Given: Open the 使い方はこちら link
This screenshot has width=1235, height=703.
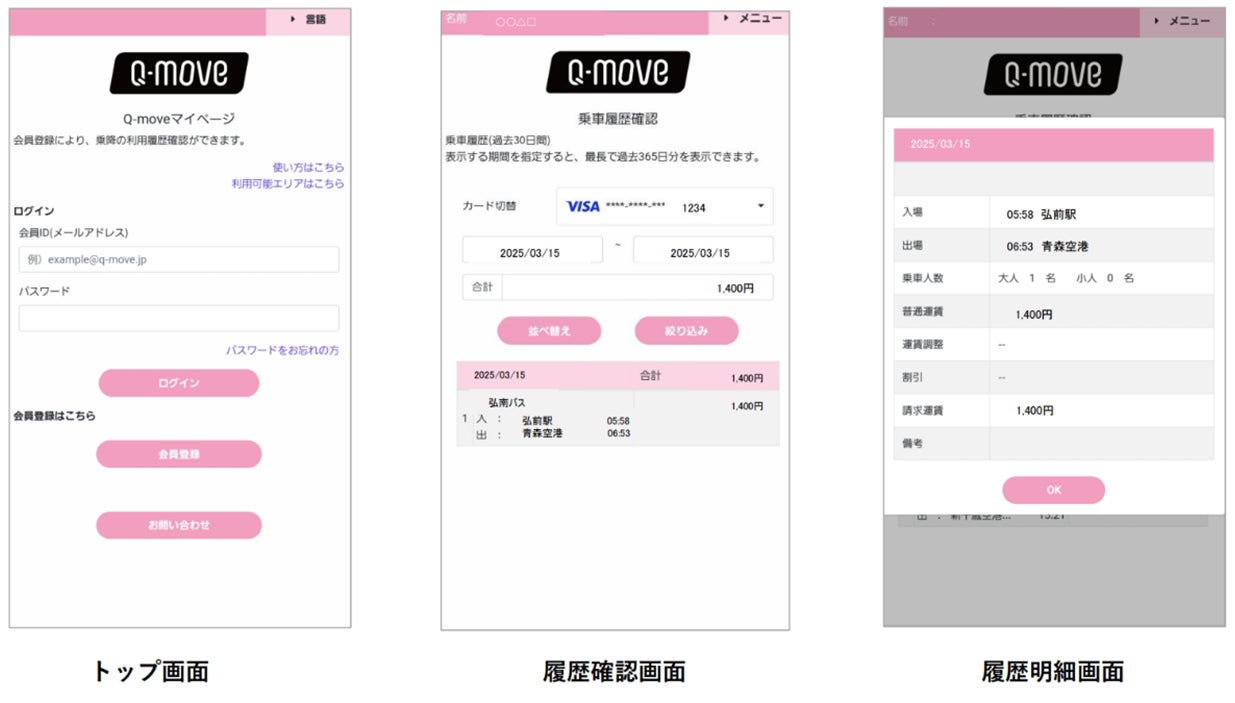Looking at the screenshot, I should [x=308, y=167].
